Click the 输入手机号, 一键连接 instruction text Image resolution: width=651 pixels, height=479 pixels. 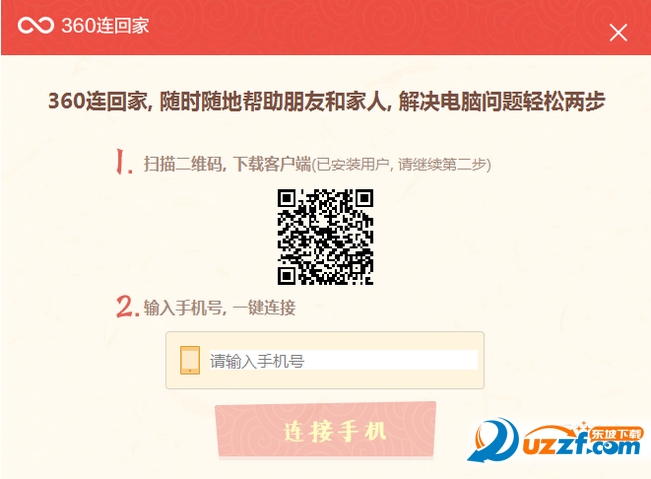pos(220,308)
